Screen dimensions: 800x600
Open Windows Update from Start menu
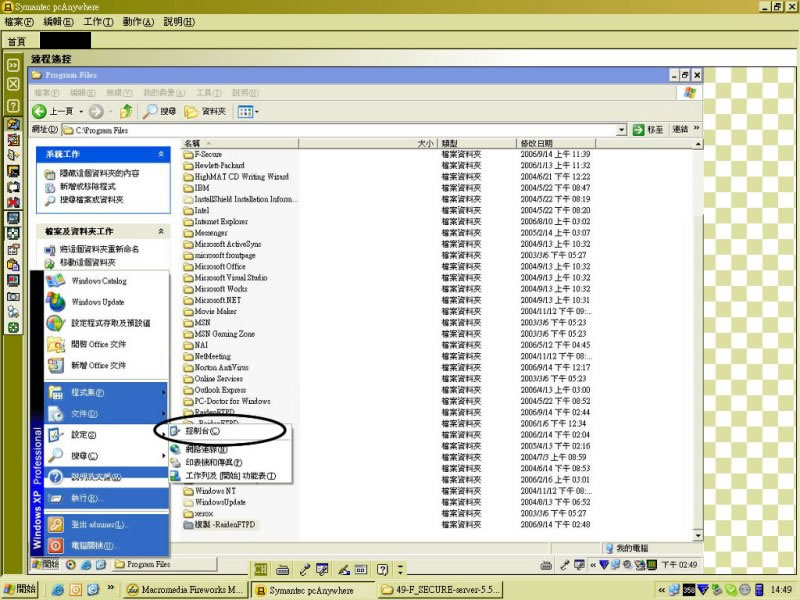(x=98, y=301)
